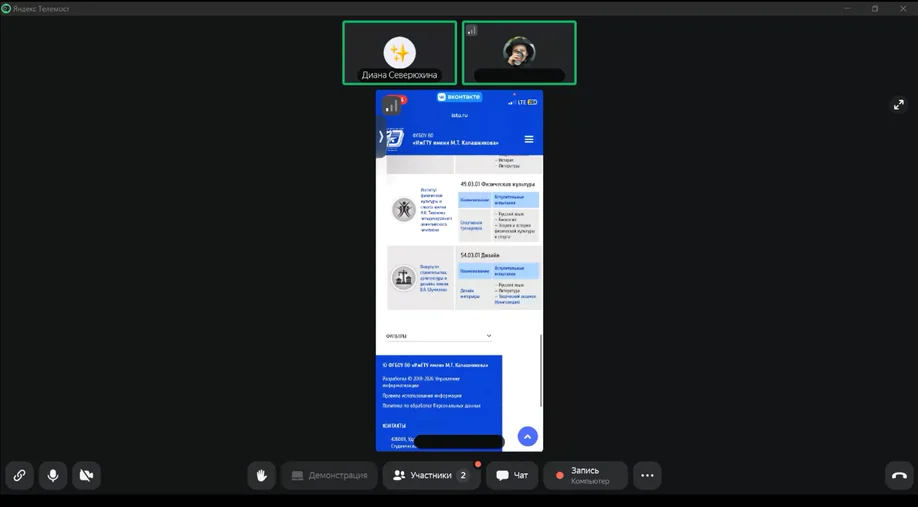Click the LTE status indicator on phone
Viewport: 918px width, 507px height.
coord(522,102)
